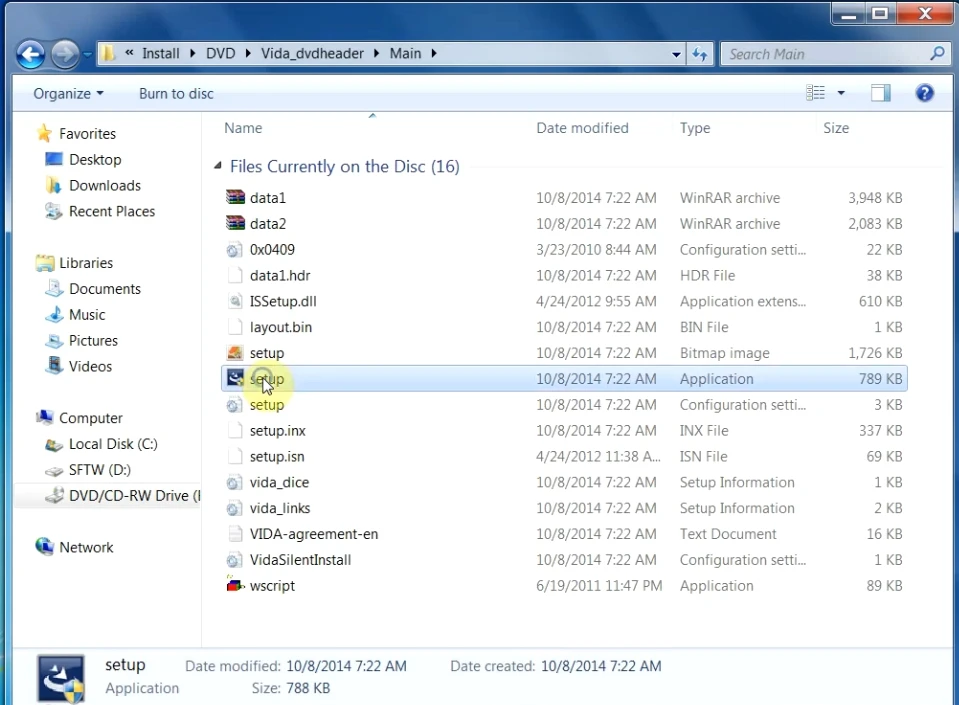Click the VidaSilentInstall configuration icon
Viewport: 959px width, 705px height.
pyautogui.click(x=234, y=560)
